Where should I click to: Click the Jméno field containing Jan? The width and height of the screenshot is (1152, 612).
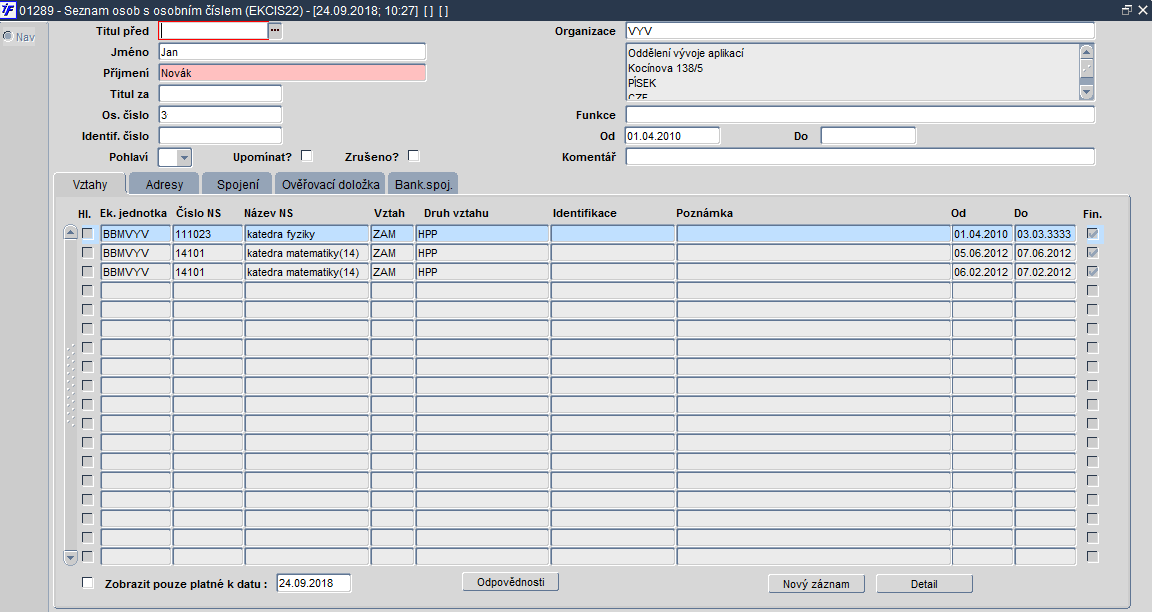click(x=292, y=52)
